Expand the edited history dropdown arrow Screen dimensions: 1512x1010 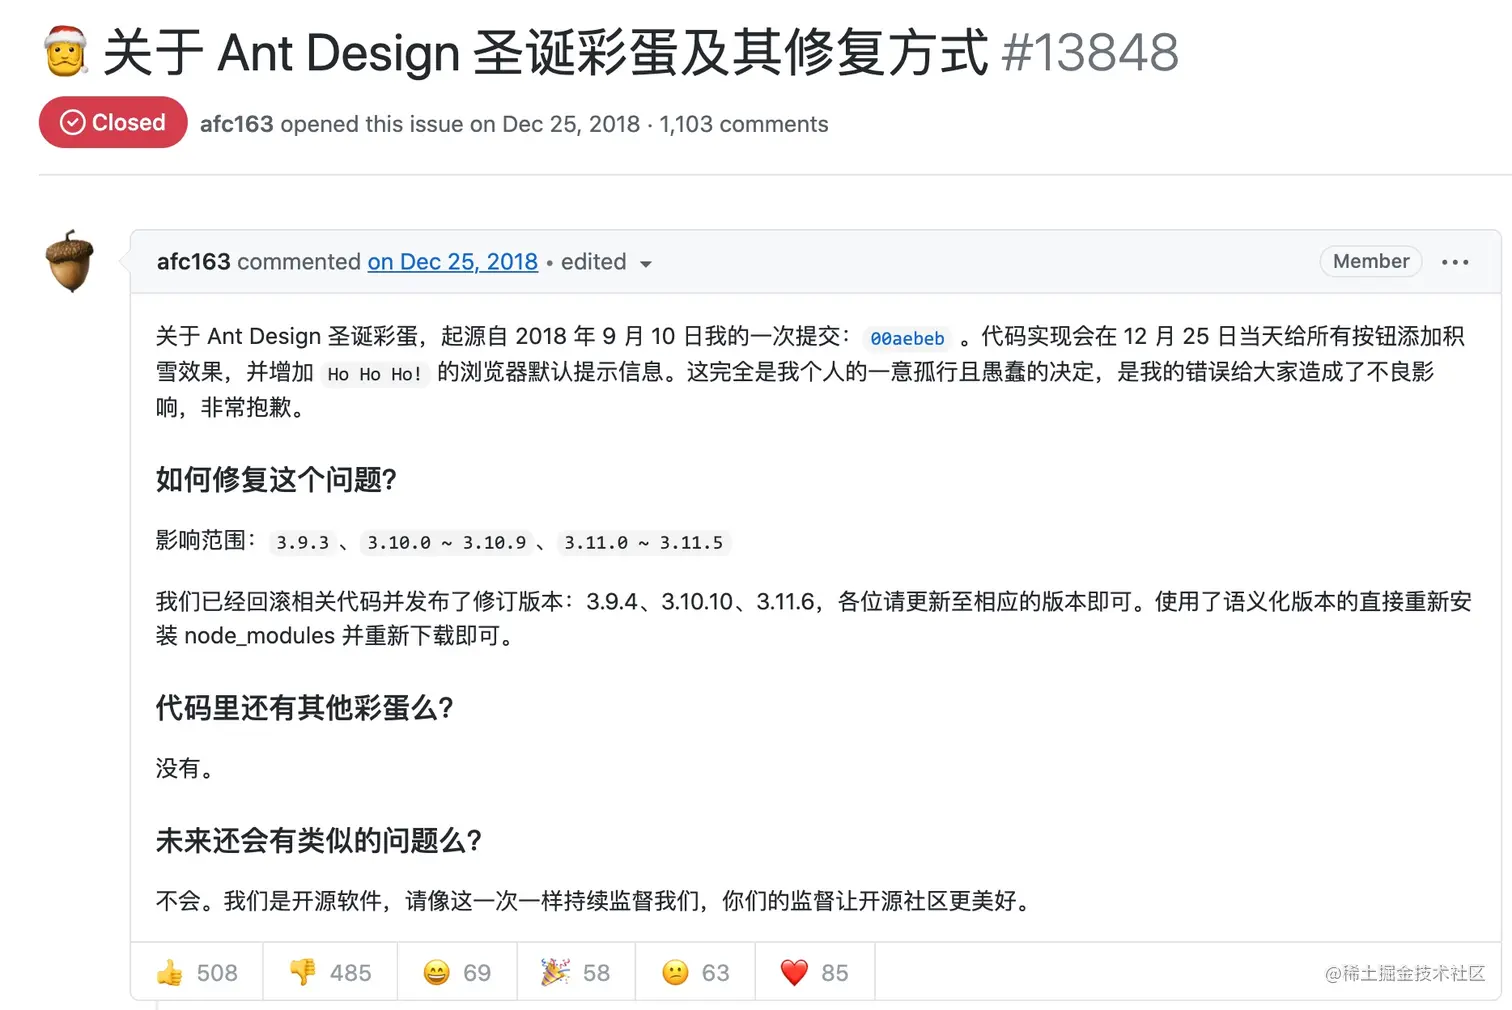coord(646,264)
